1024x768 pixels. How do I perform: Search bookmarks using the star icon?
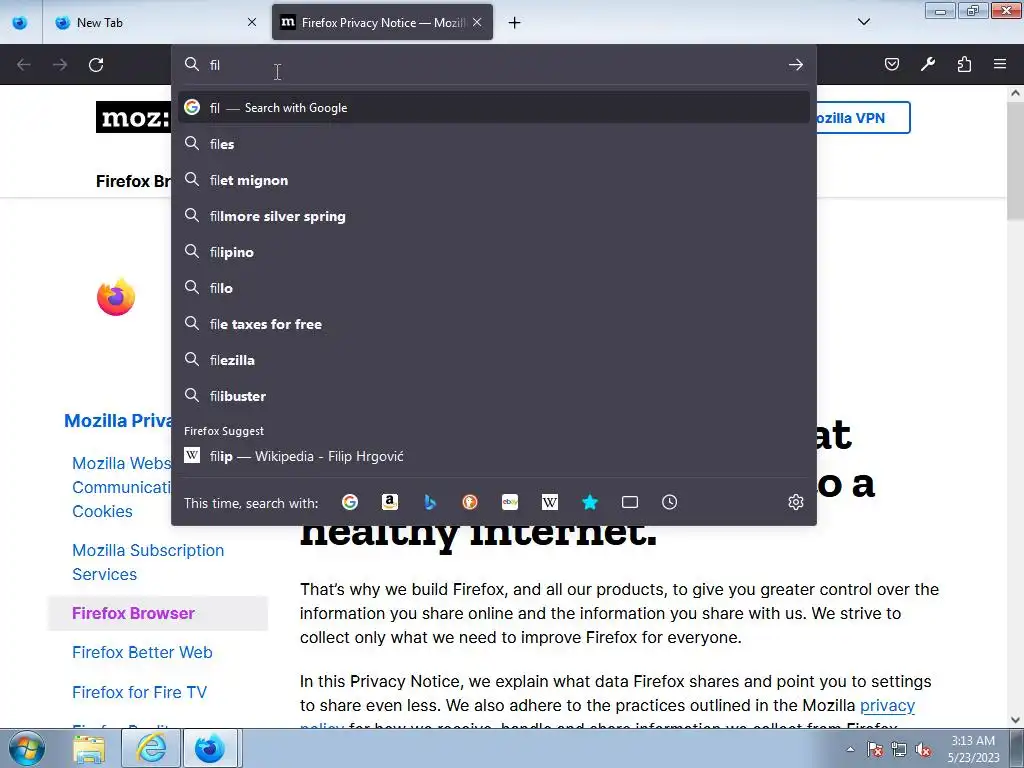(590, 502)
